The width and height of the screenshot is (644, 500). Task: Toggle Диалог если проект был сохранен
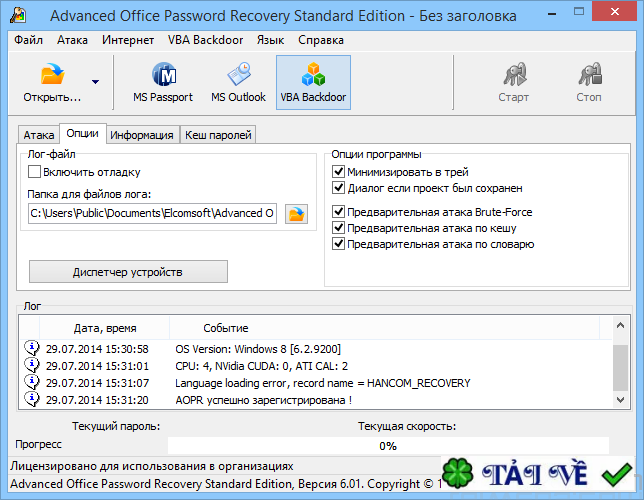coord(338,188)
